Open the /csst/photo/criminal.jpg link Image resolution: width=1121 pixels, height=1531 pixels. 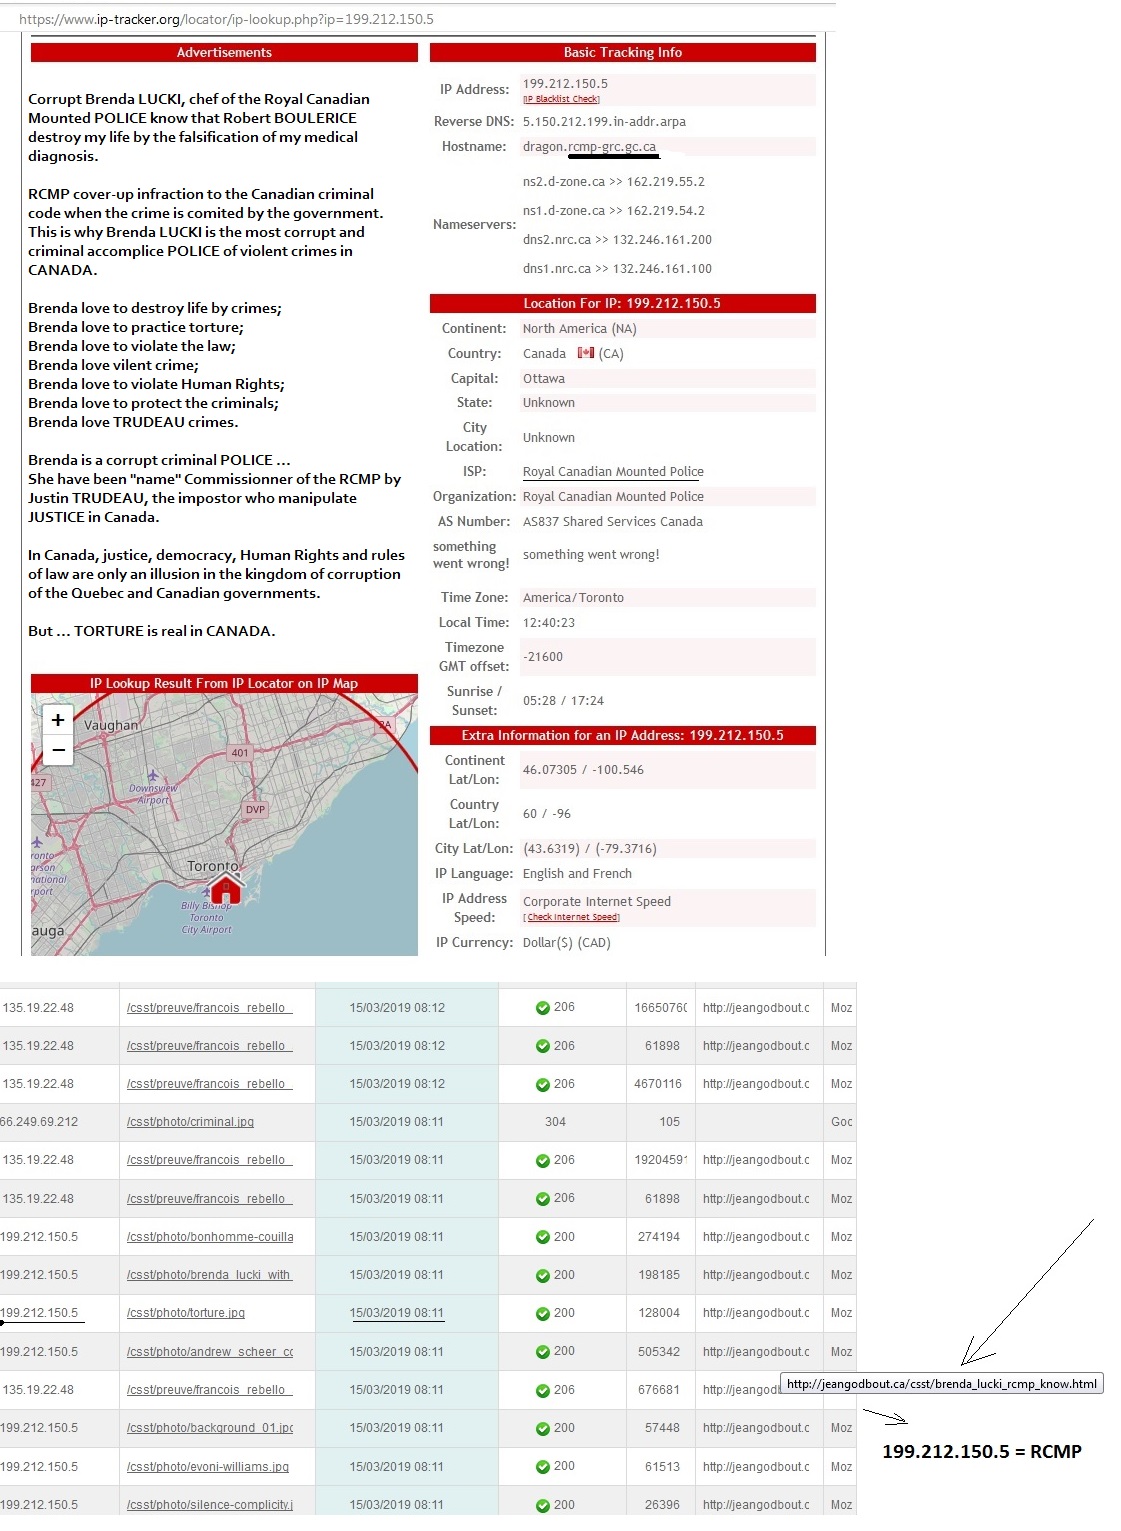tap(190, 1122)
